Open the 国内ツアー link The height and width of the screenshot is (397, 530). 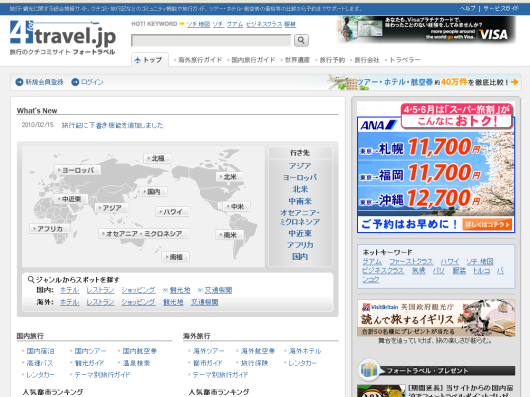(90, 351)
